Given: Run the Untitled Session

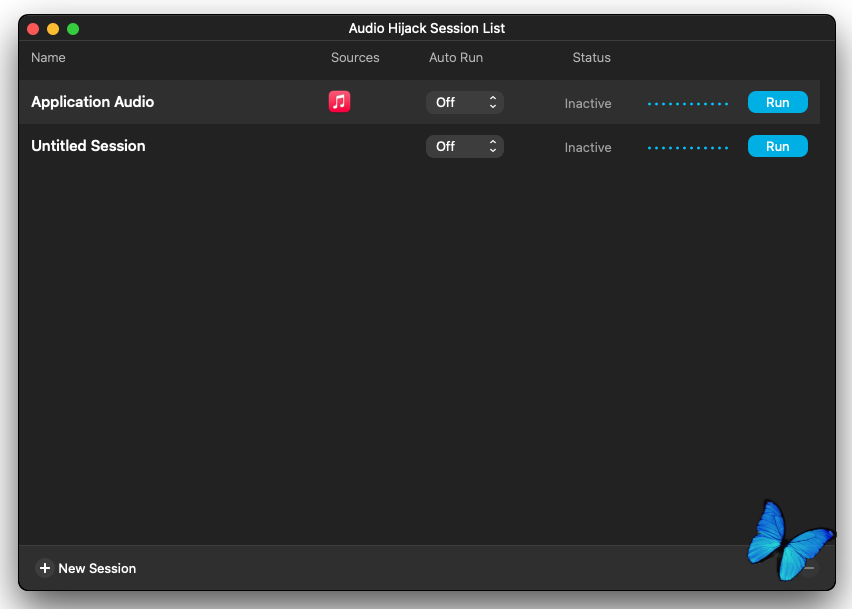Looking at the screenshot, I should tap(777, 146).
